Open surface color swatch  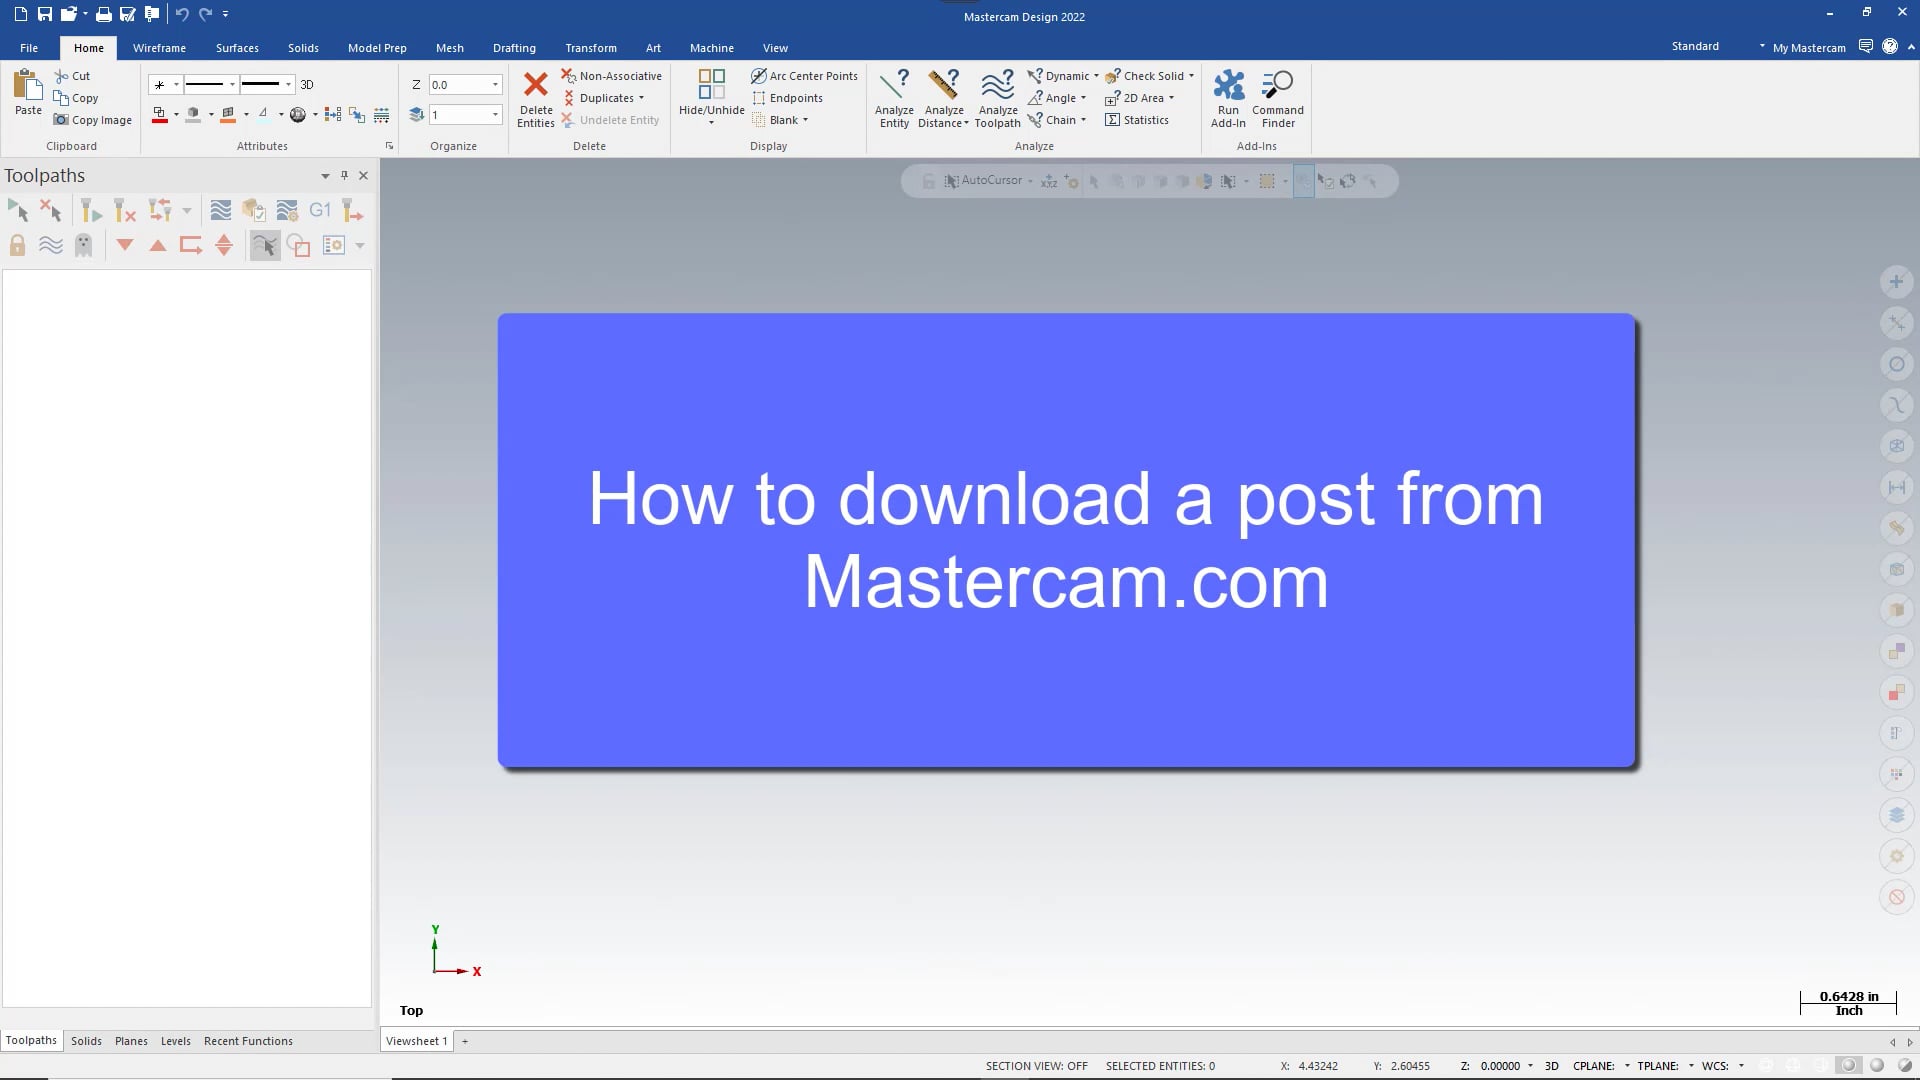(x=228, y=115)
